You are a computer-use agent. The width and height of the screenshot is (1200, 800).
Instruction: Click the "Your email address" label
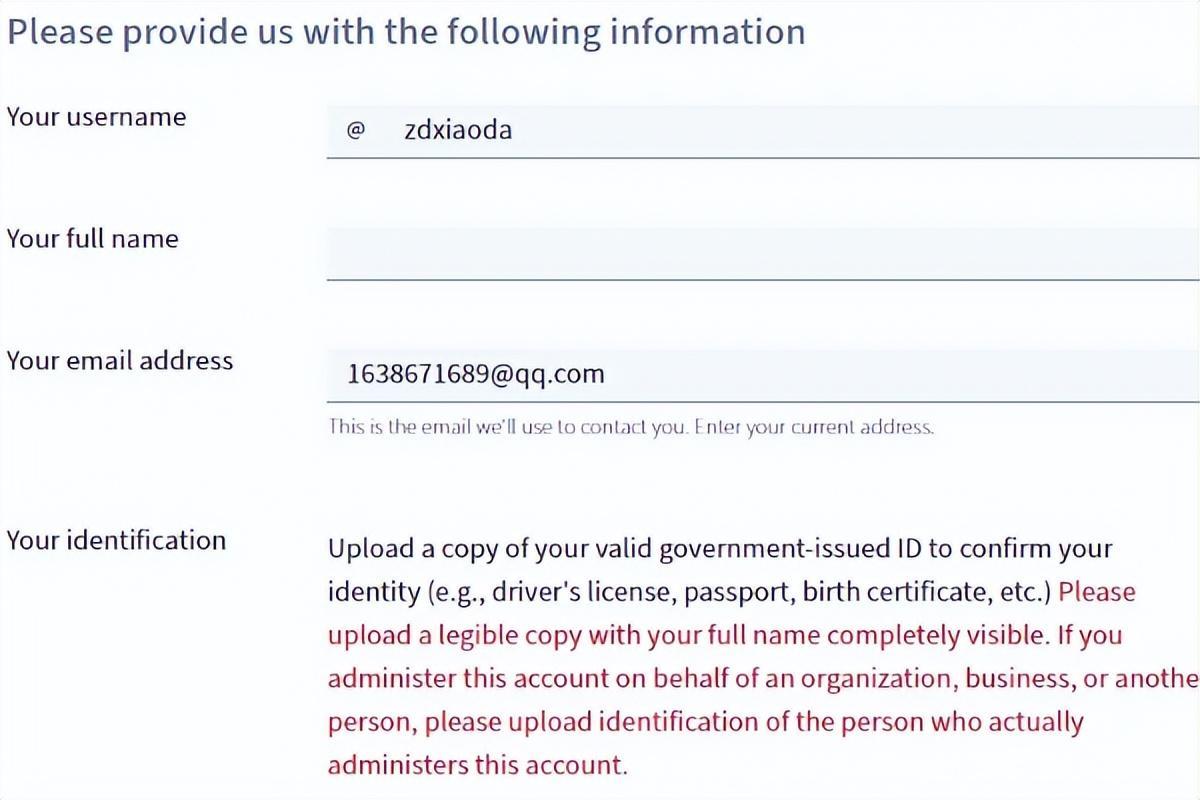(x=120, y=361)
